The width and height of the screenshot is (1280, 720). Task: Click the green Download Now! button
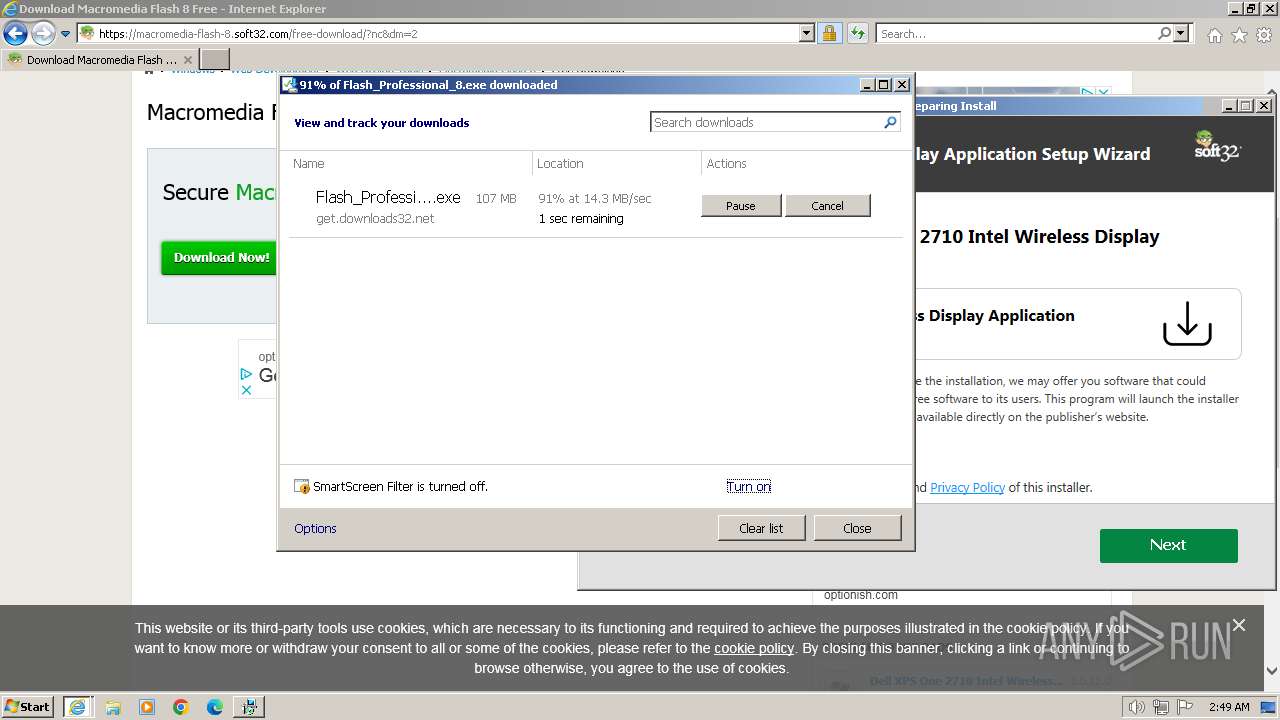point(220,257)
